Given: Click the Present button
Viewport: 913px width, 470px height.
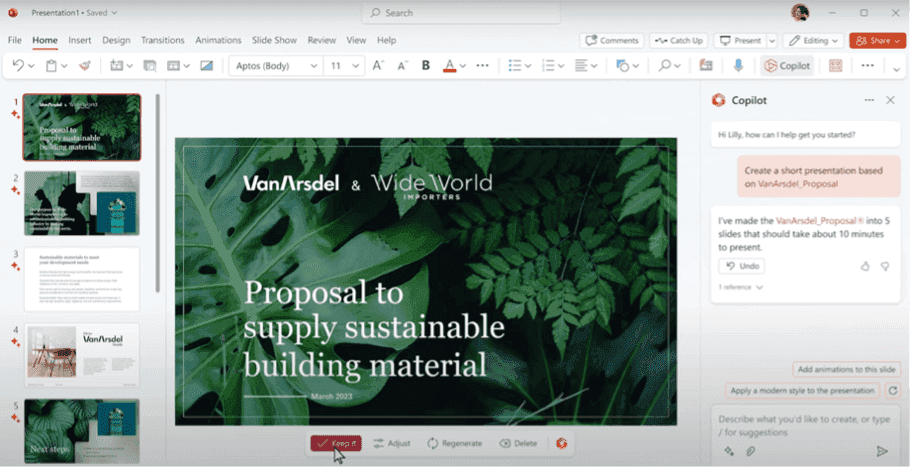Looking at the screenshot, I should 741,41.
